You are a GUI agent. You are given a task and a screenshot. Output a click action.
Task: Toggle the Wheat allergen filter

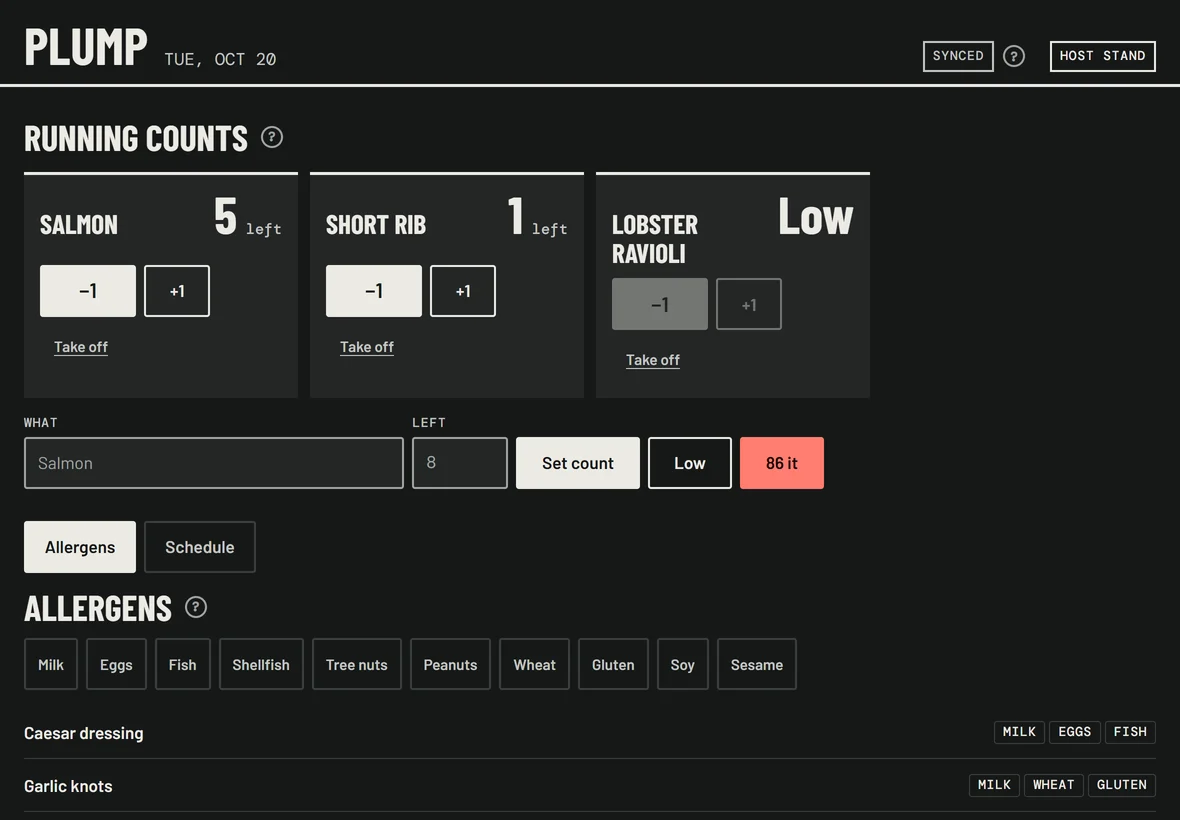pyautogui.click(x=534, y=664)
